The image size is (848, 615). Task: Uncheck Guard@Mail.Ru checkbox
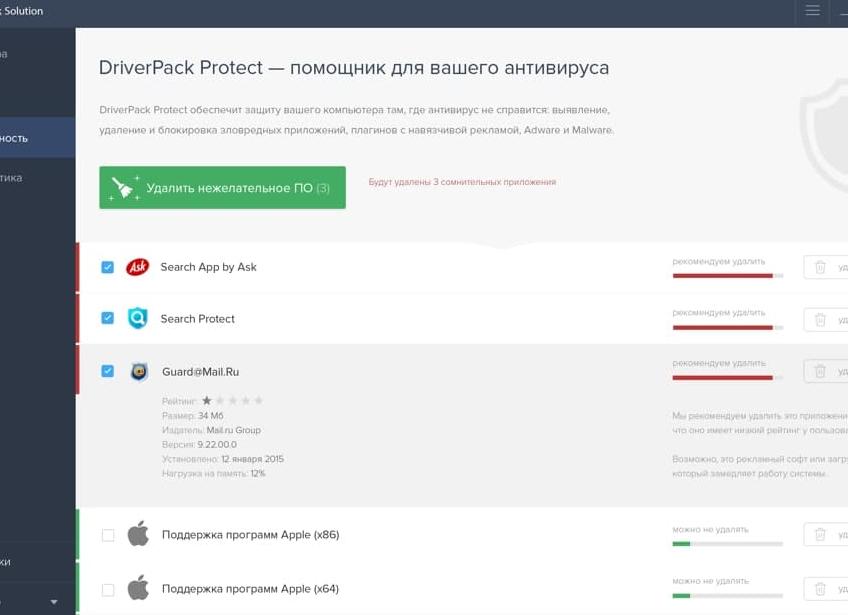point(108,371)
